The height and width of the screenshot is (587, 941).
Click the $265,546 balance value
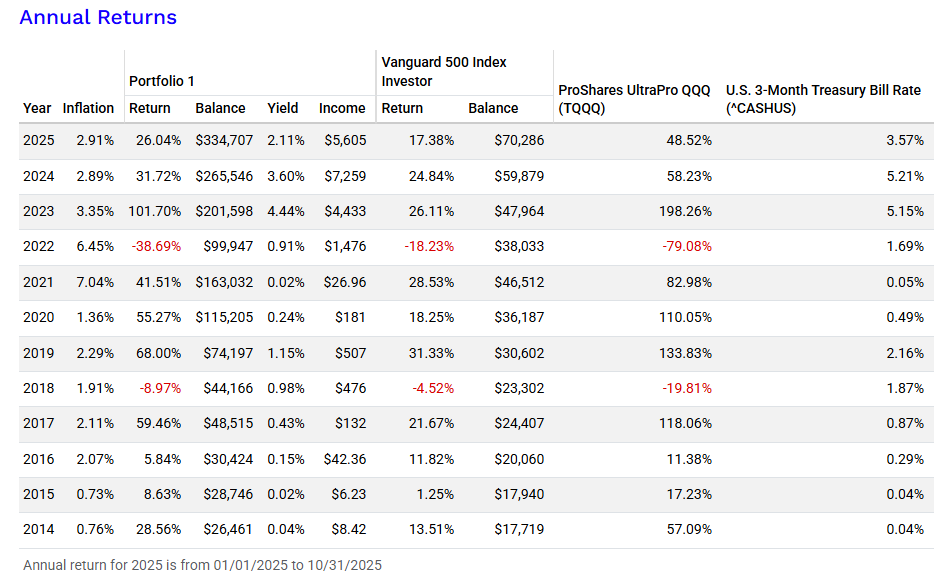coord(224,176)
